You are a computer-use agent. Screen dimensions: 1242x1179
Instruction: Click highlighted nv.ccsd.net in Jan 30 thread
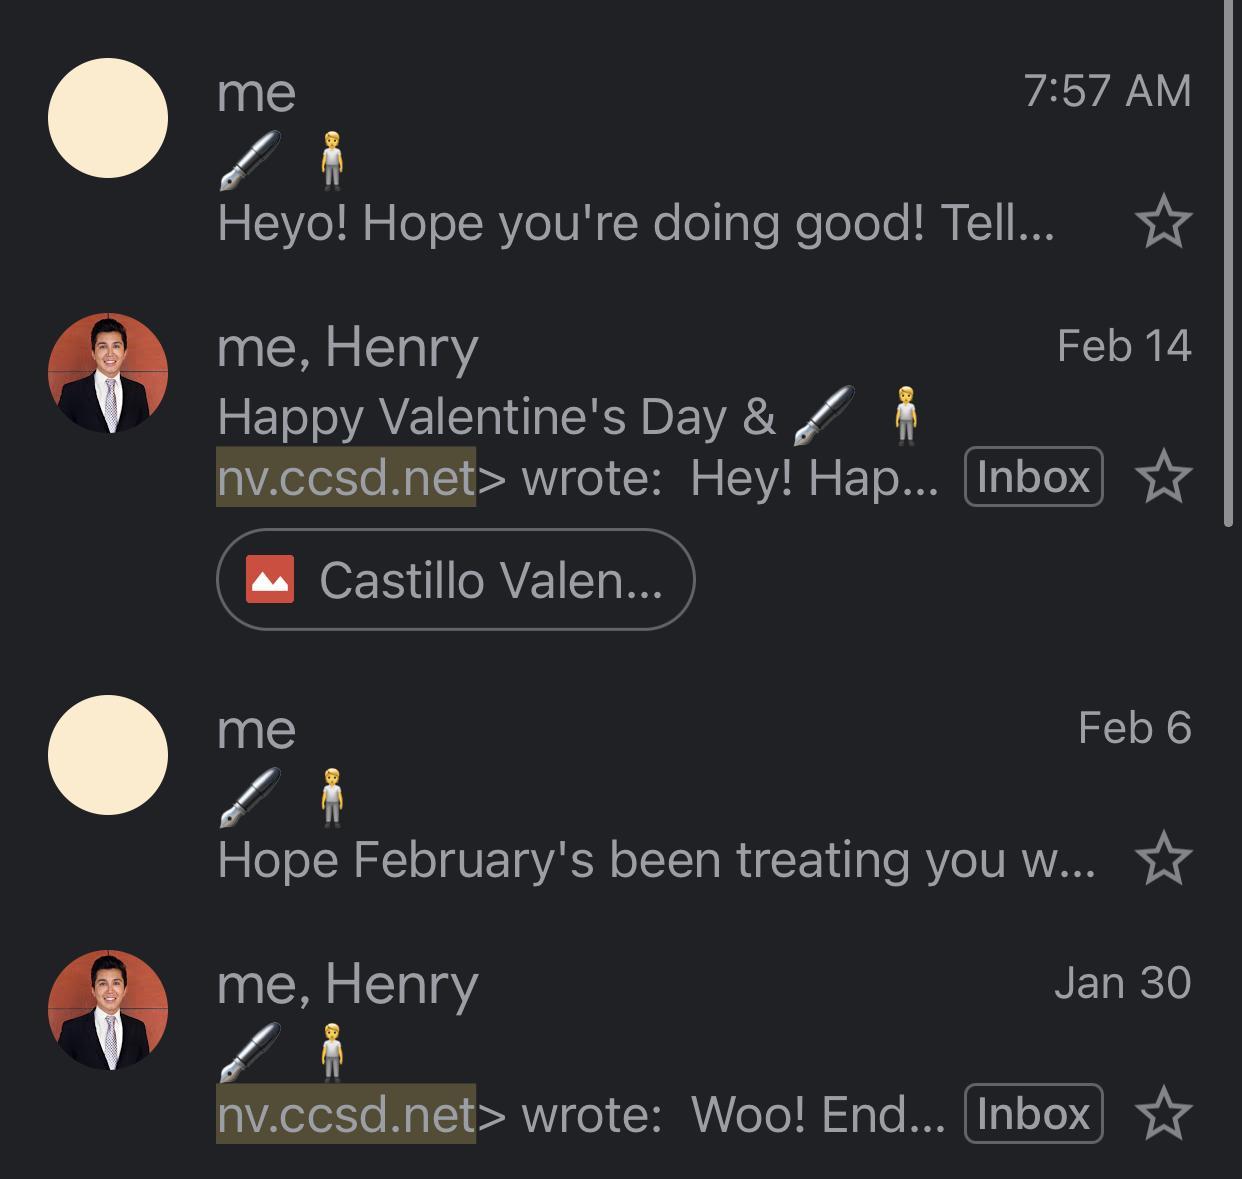[346, 1114]
